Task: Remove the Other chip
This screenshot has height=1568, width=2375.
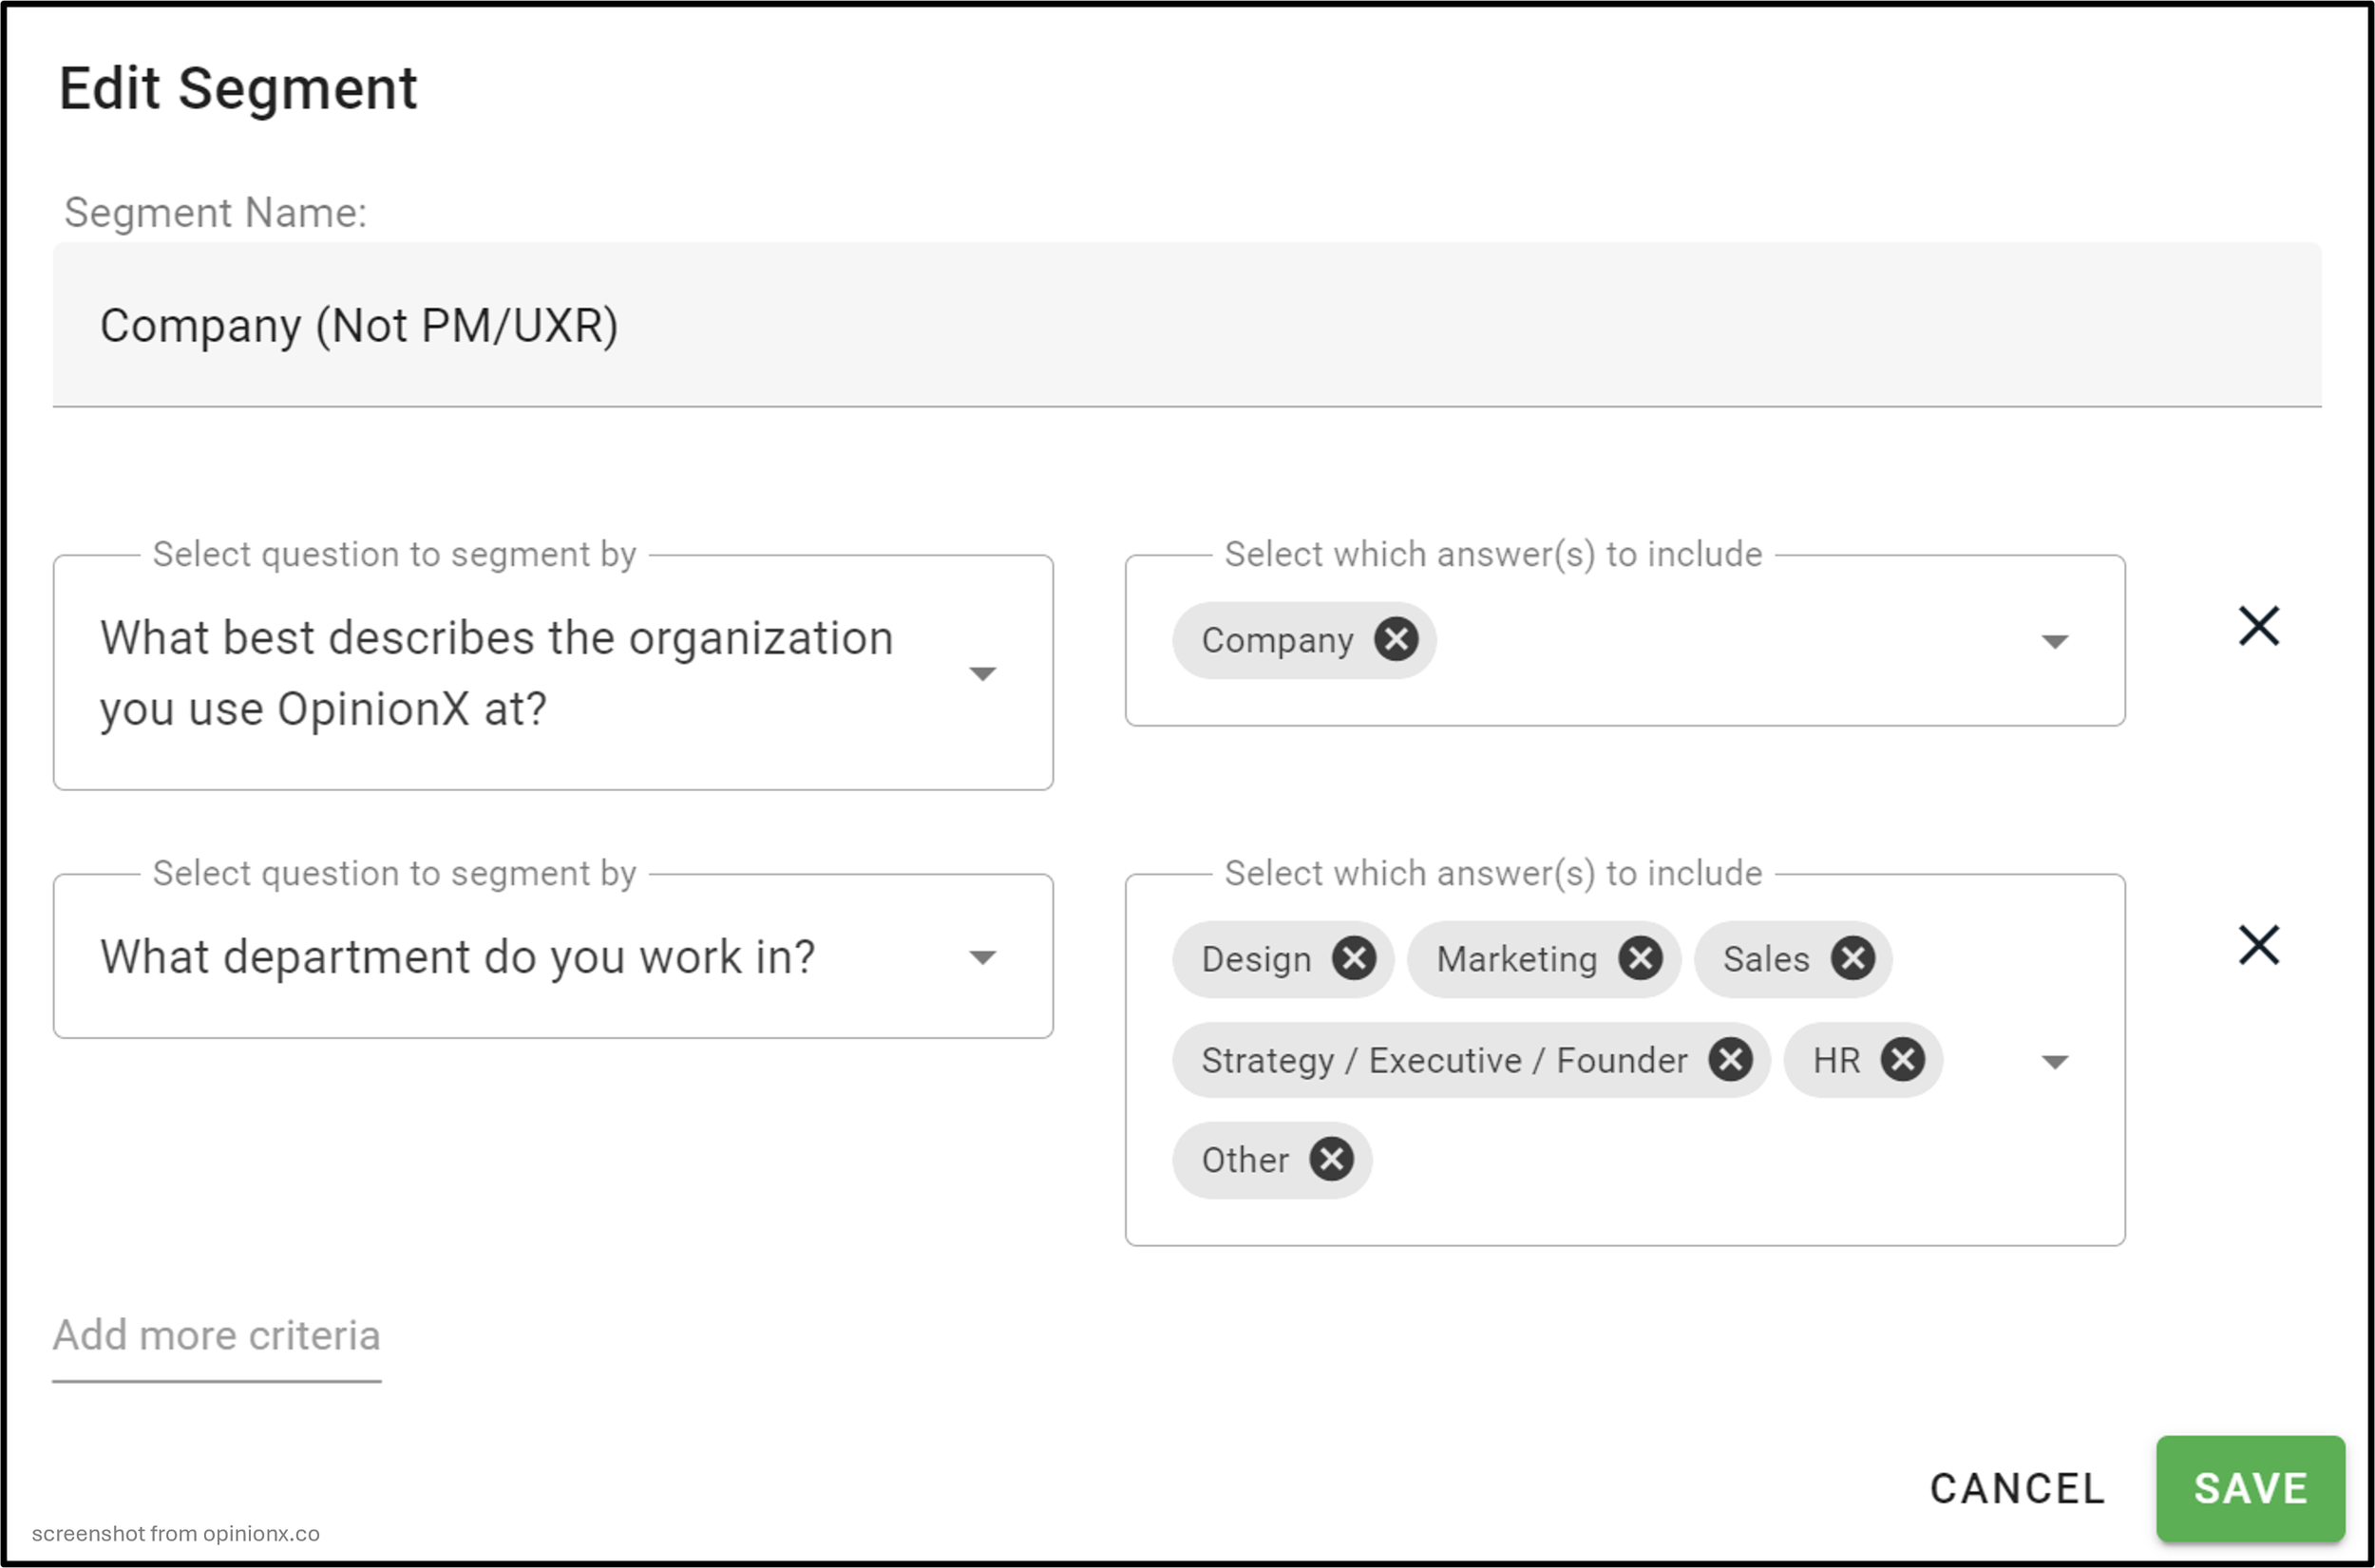Action: (1331, 1159)
